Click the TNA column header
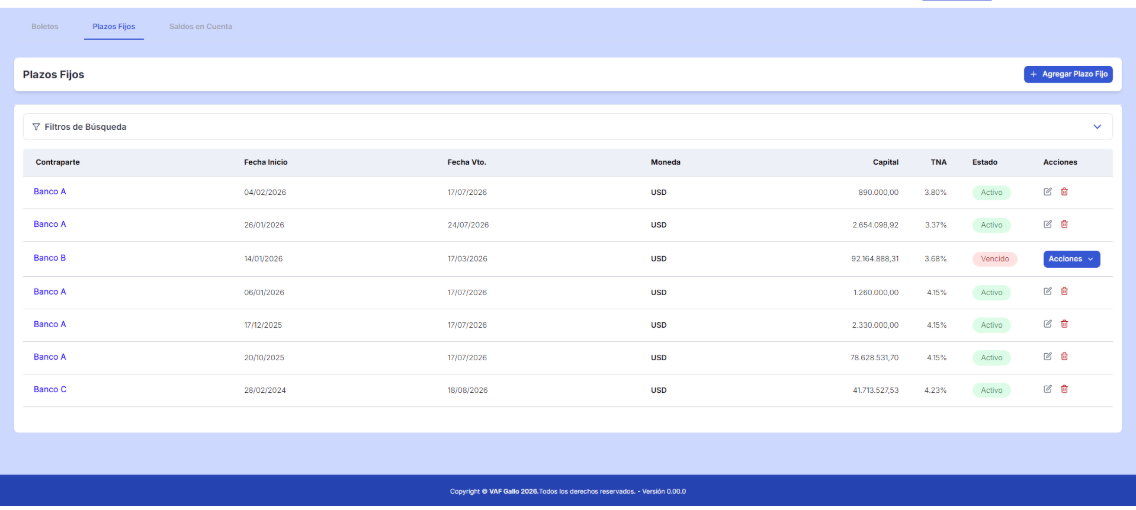This screenshot has width=1136, height=510. 938,162
